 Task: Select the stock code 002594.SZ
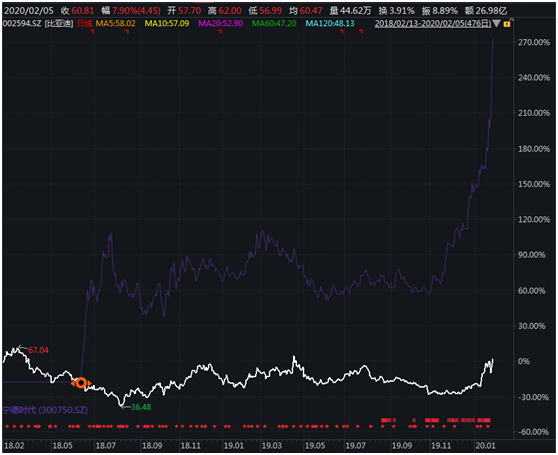(x=22, y=23)
